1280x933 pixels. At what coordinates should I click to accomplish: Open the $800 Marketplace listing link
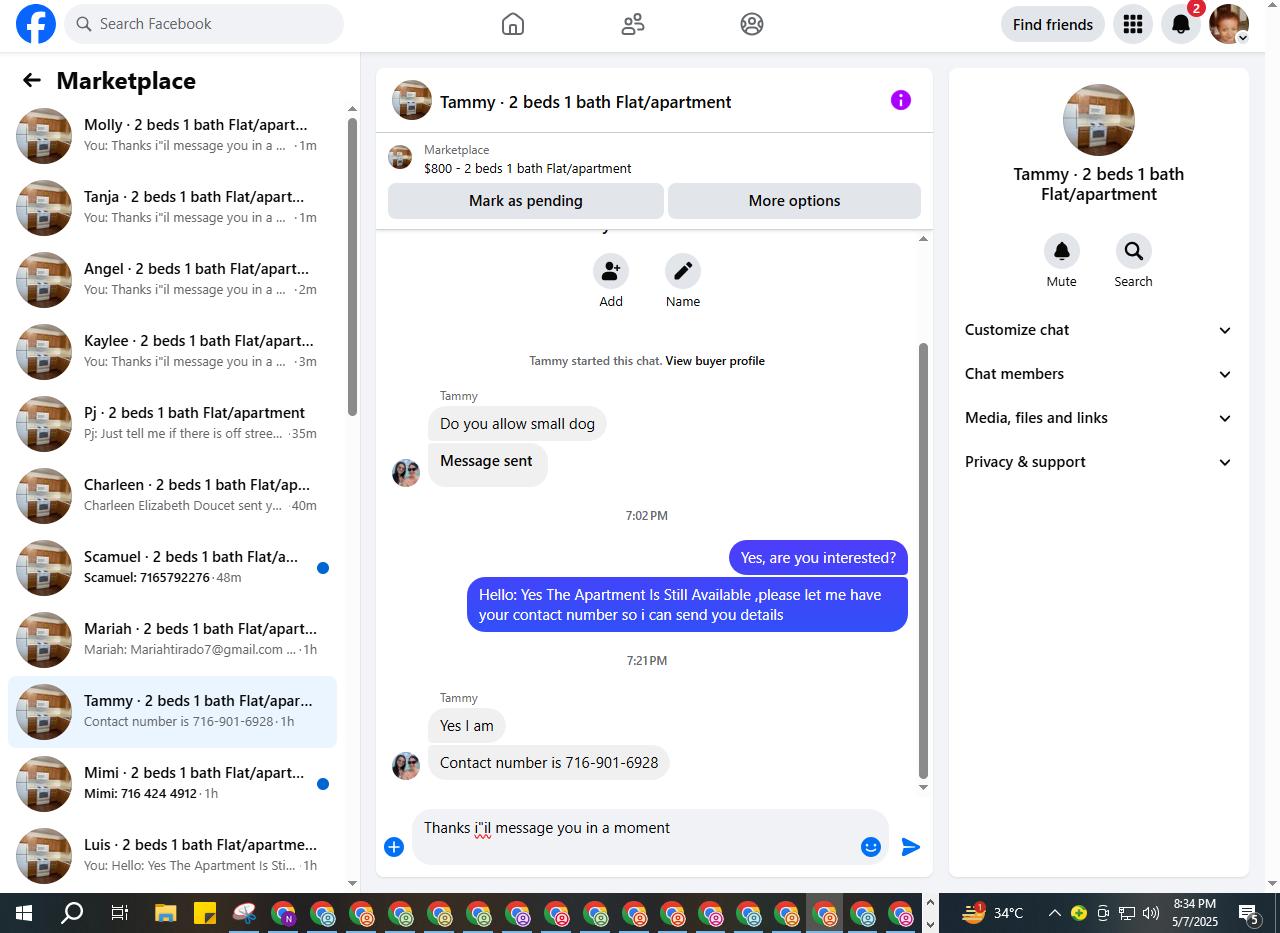pos(527,168)
